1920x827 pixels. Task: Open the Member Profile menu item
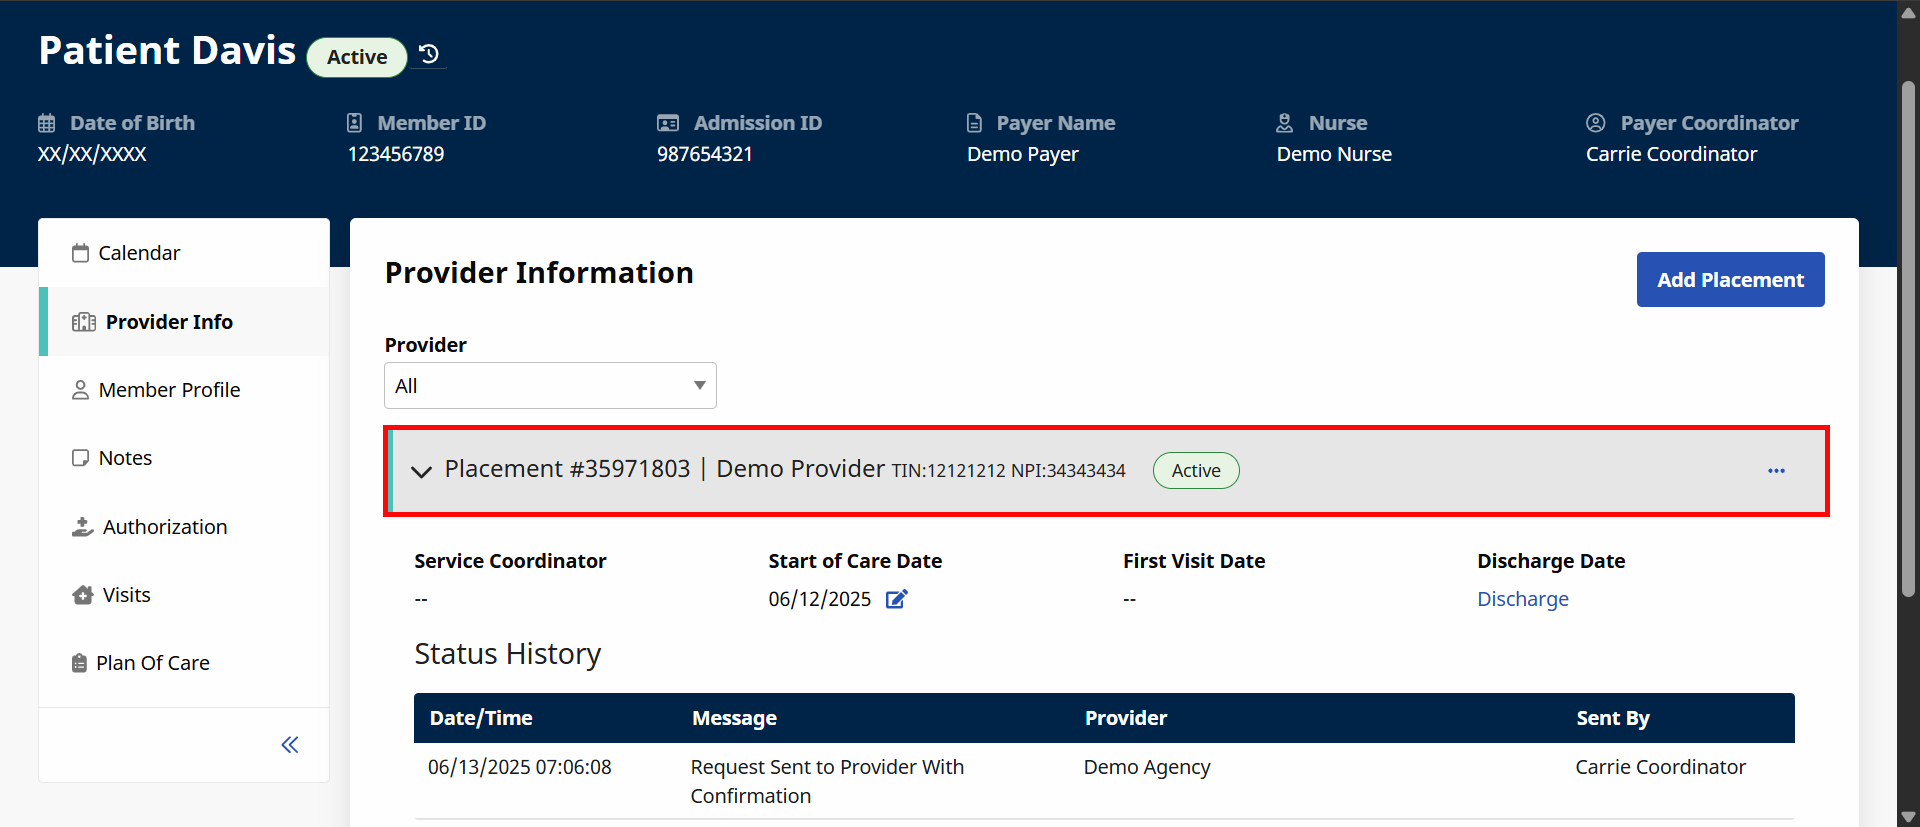pyautogui.click(x=169, y=390)
